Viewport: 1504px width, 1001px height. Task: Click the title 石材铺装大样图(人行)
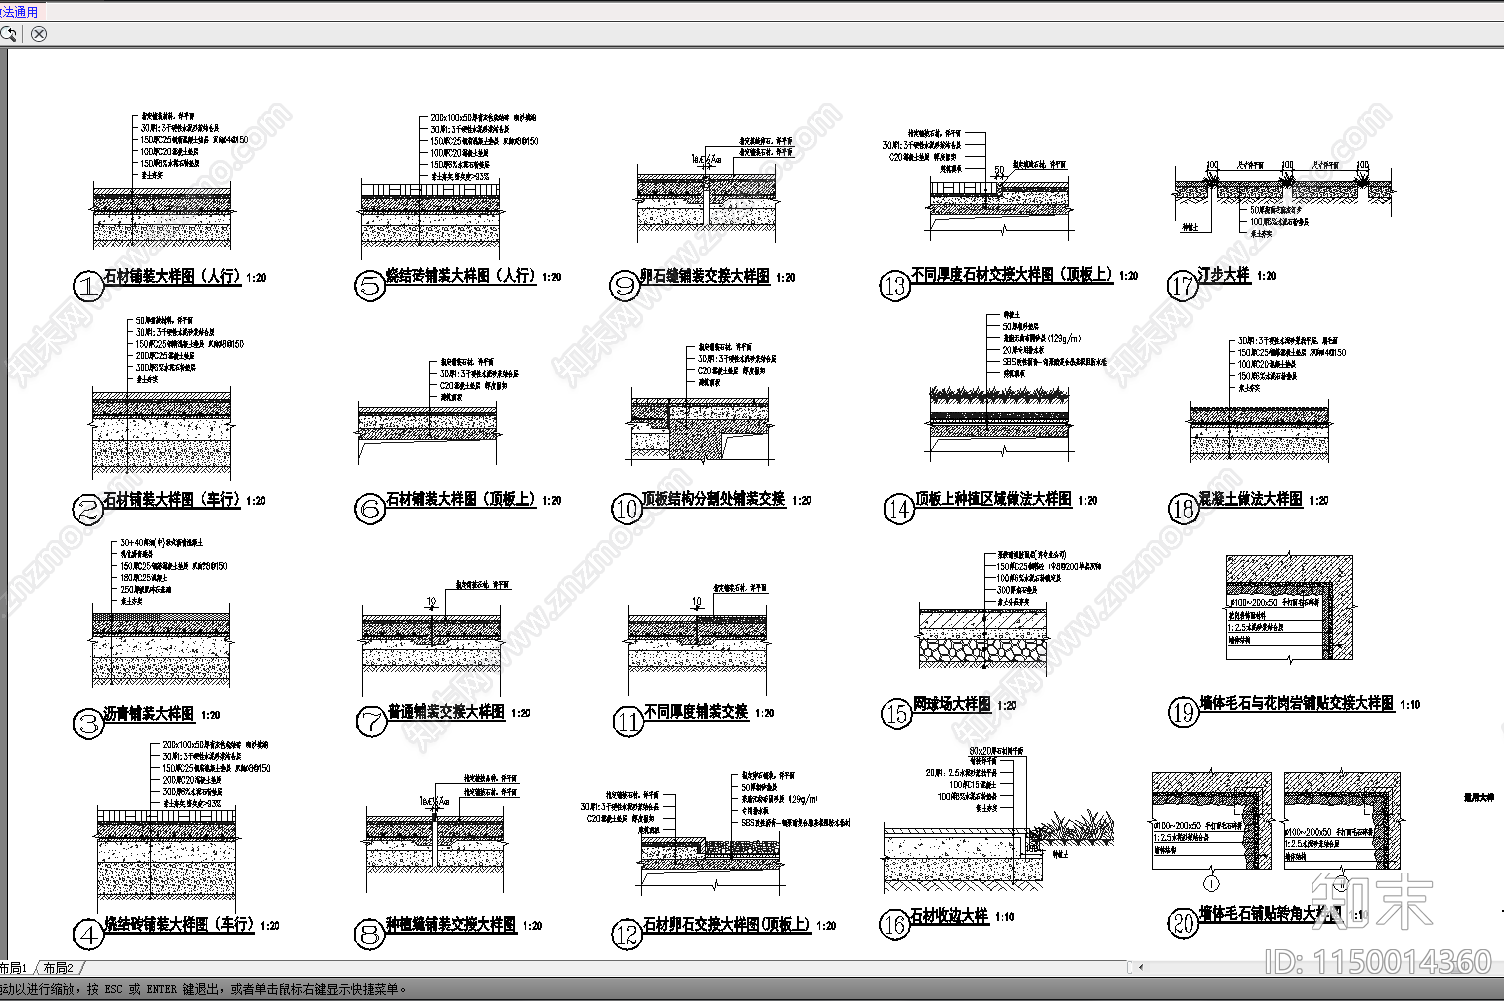[x=173, y=276]
